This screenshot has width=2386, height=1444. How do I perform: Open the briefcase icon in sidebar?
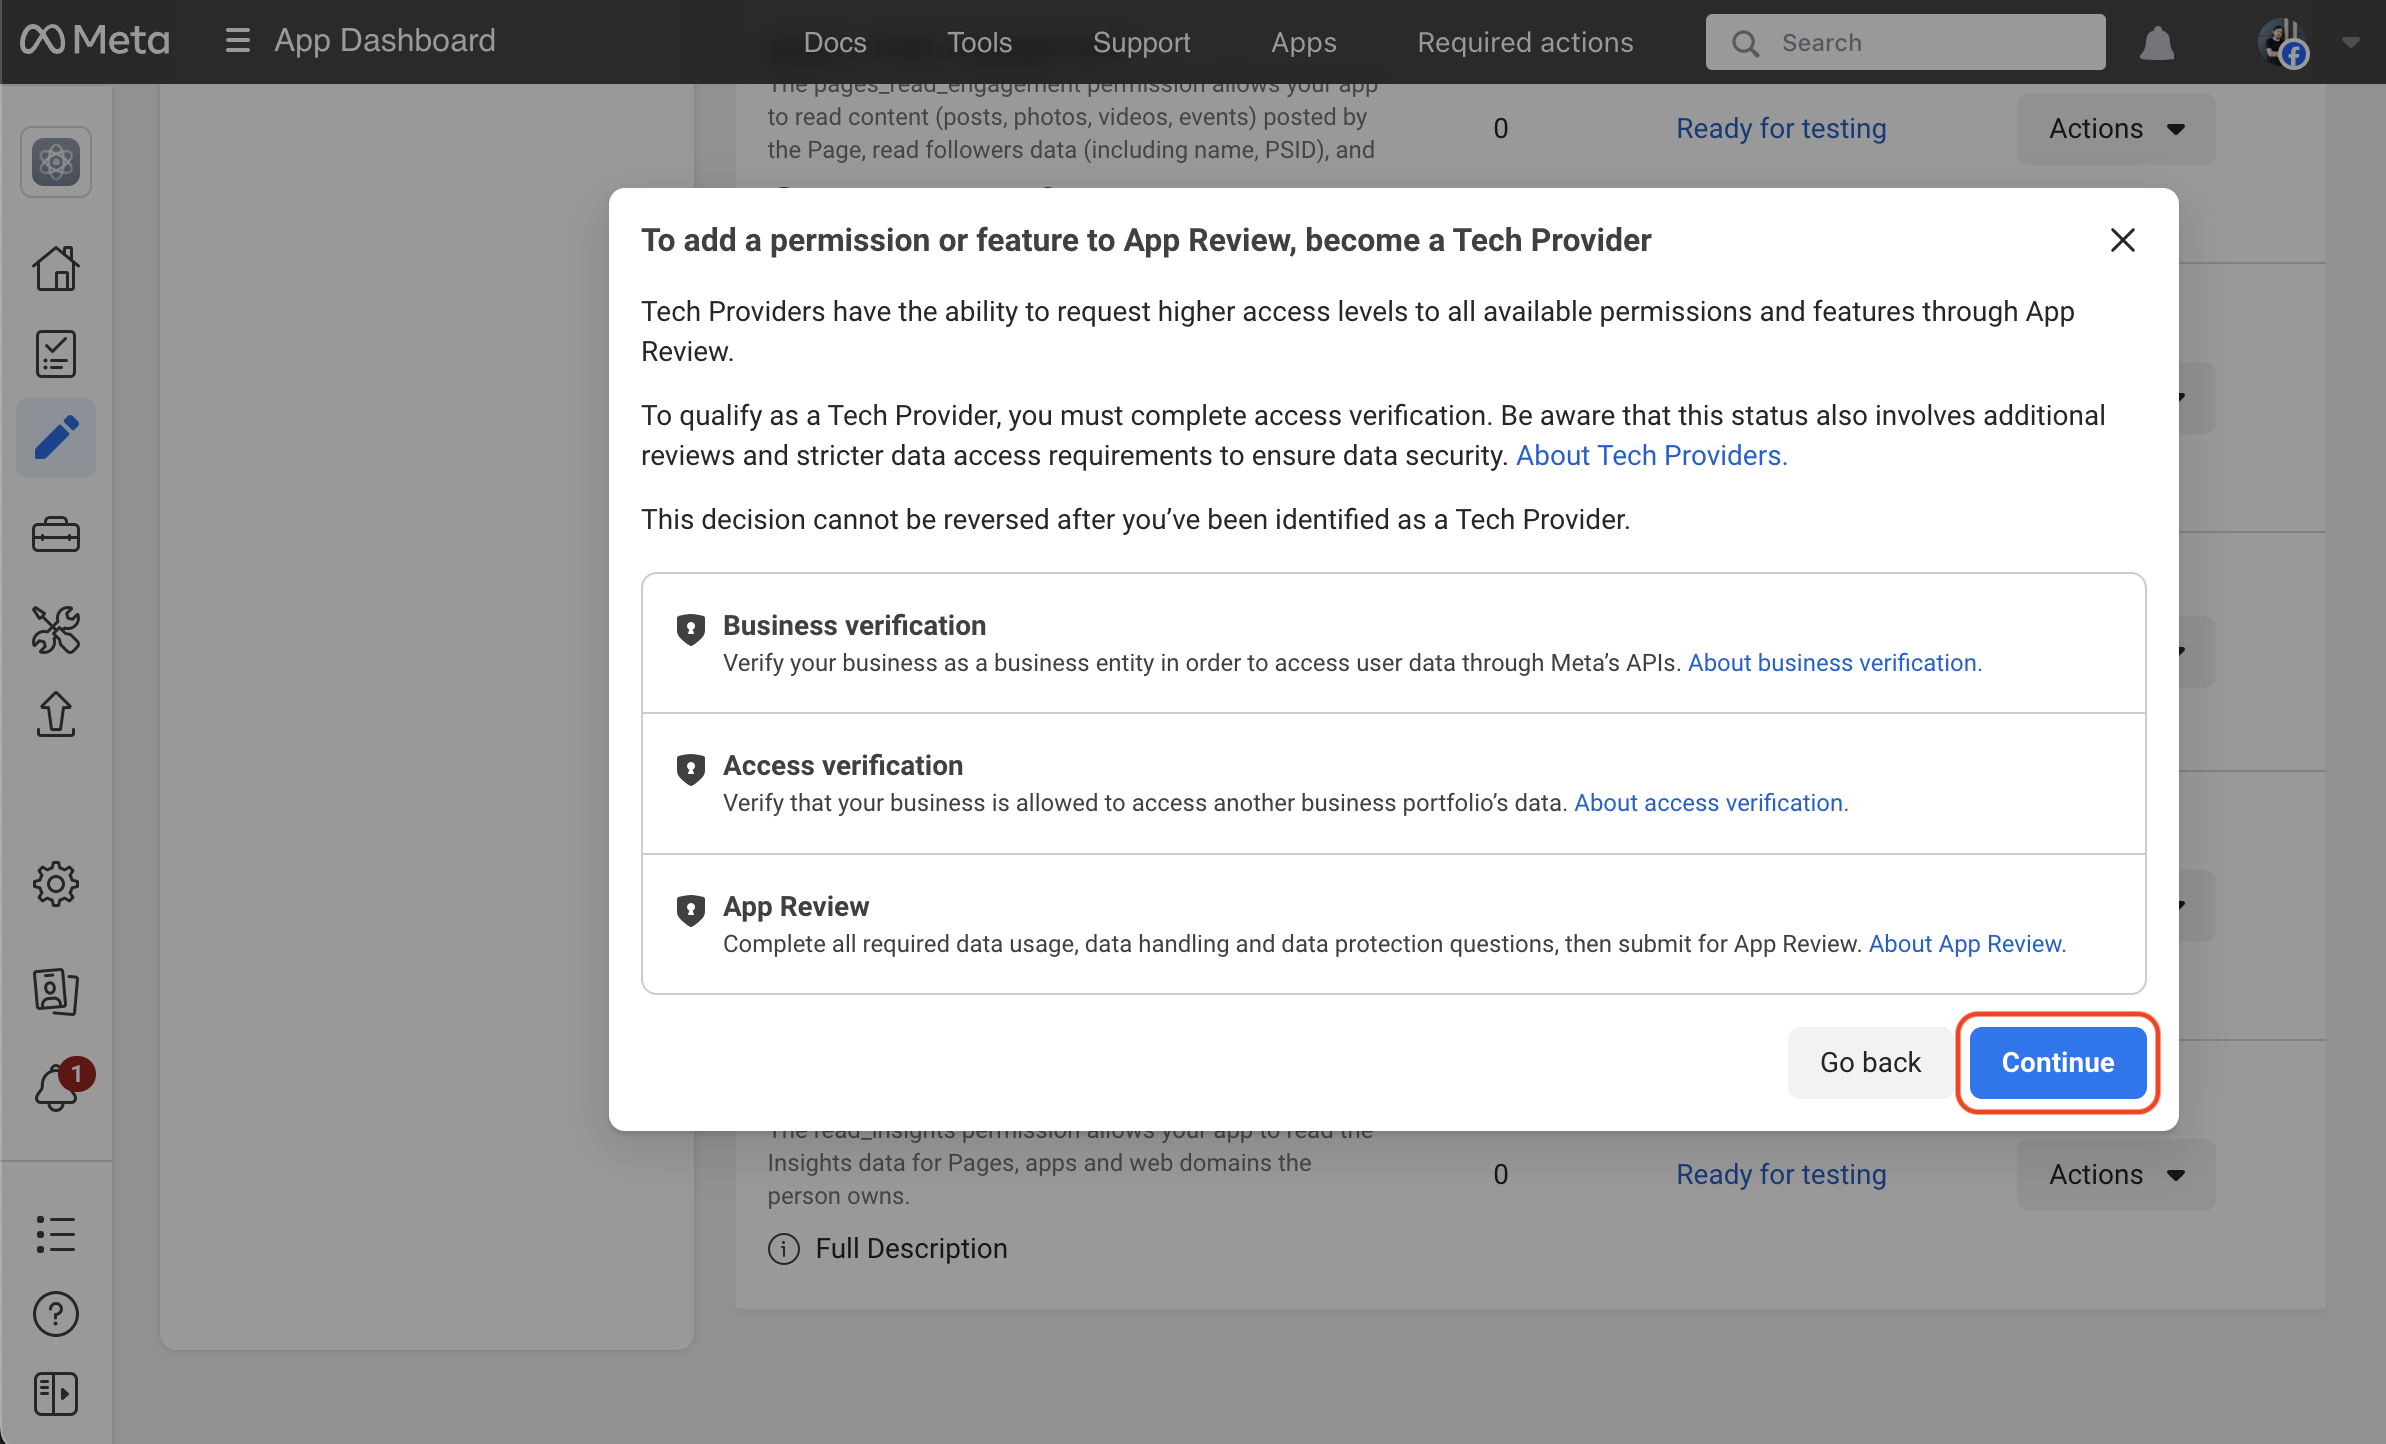click(x=56, y=535)
